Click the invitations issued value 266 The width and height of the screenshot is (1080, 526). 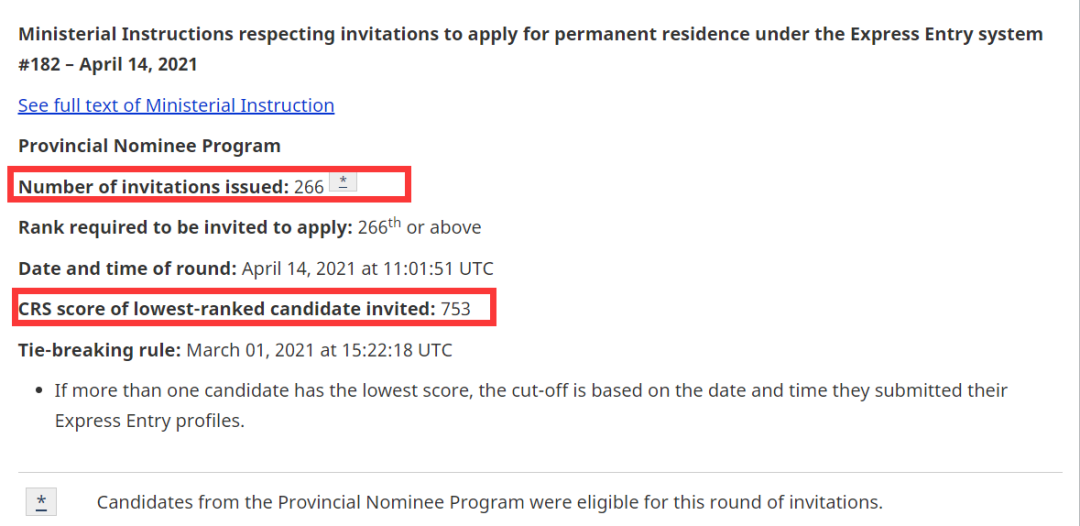[x=309, y=186]
